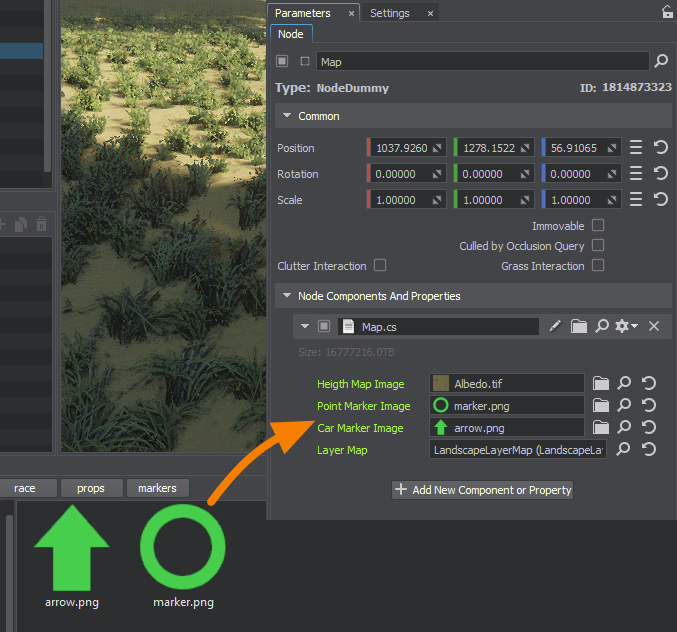Select the markers tab in the asset browser
The image size is (677, 632).
(157, 488)
